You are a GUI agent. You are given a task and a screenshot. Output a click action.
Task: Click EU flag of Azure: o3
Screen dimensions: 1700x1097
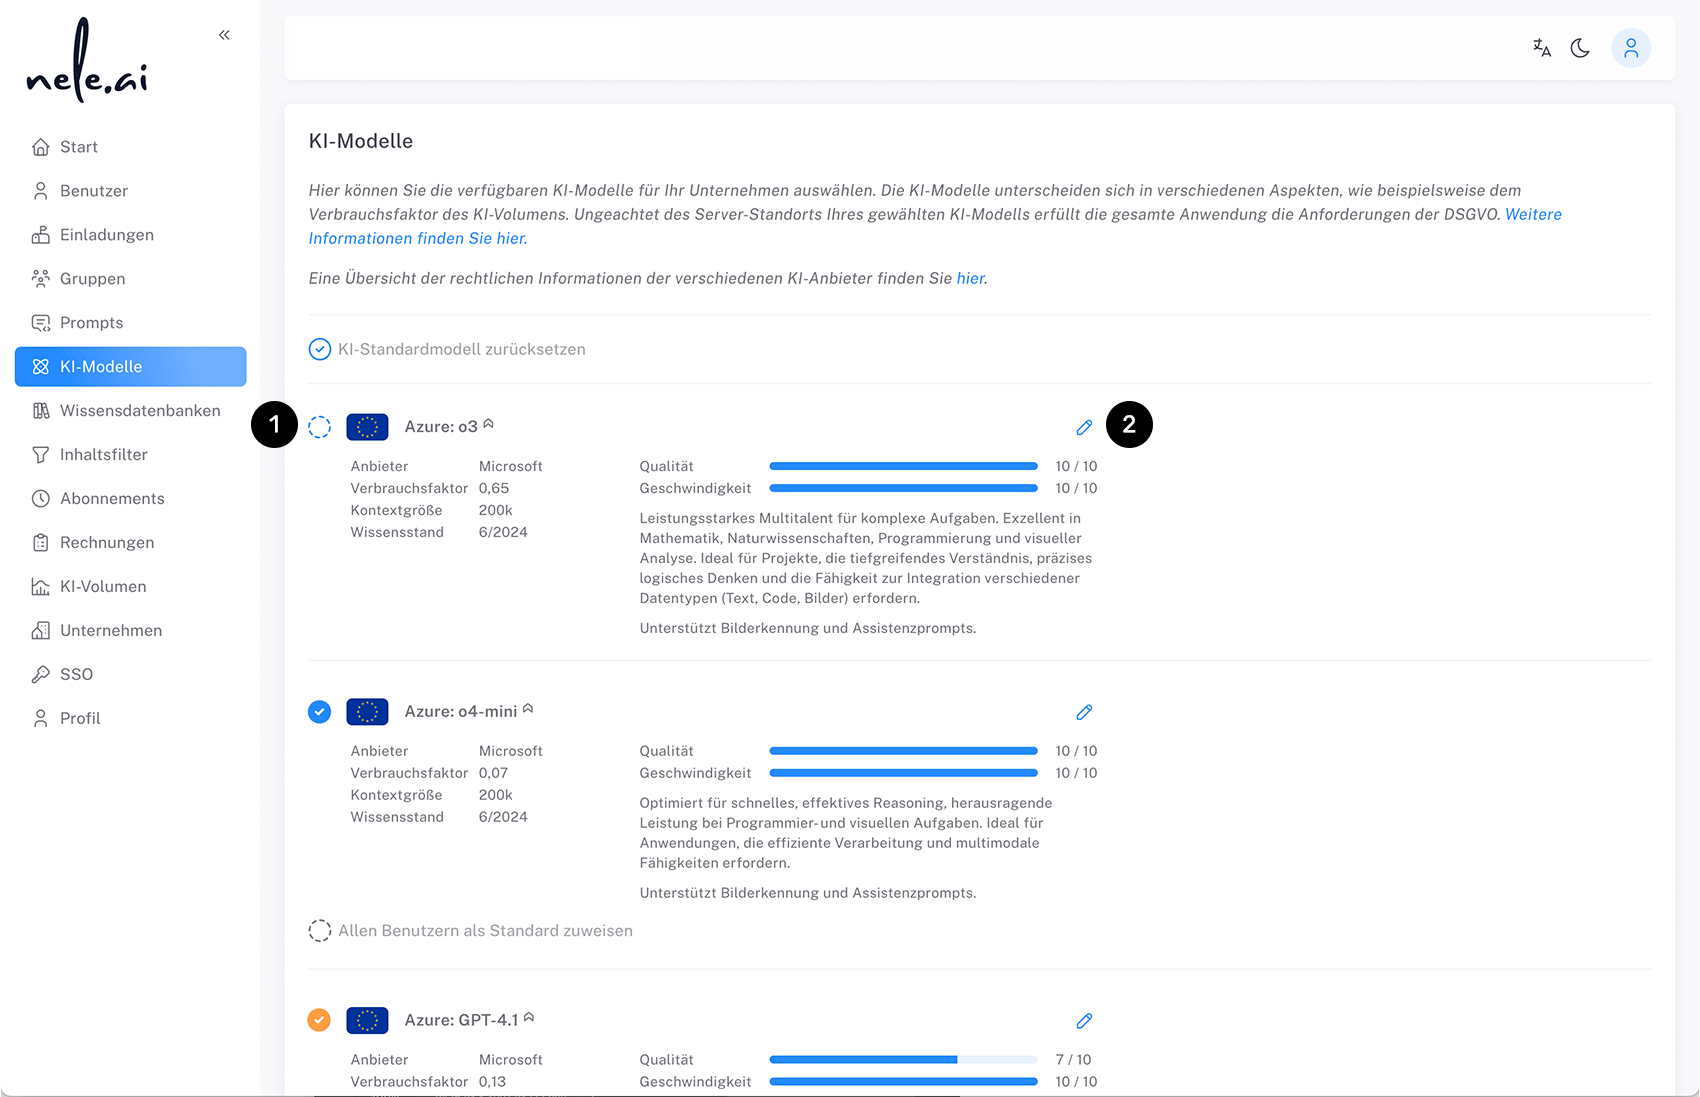[x=367, y=427]
